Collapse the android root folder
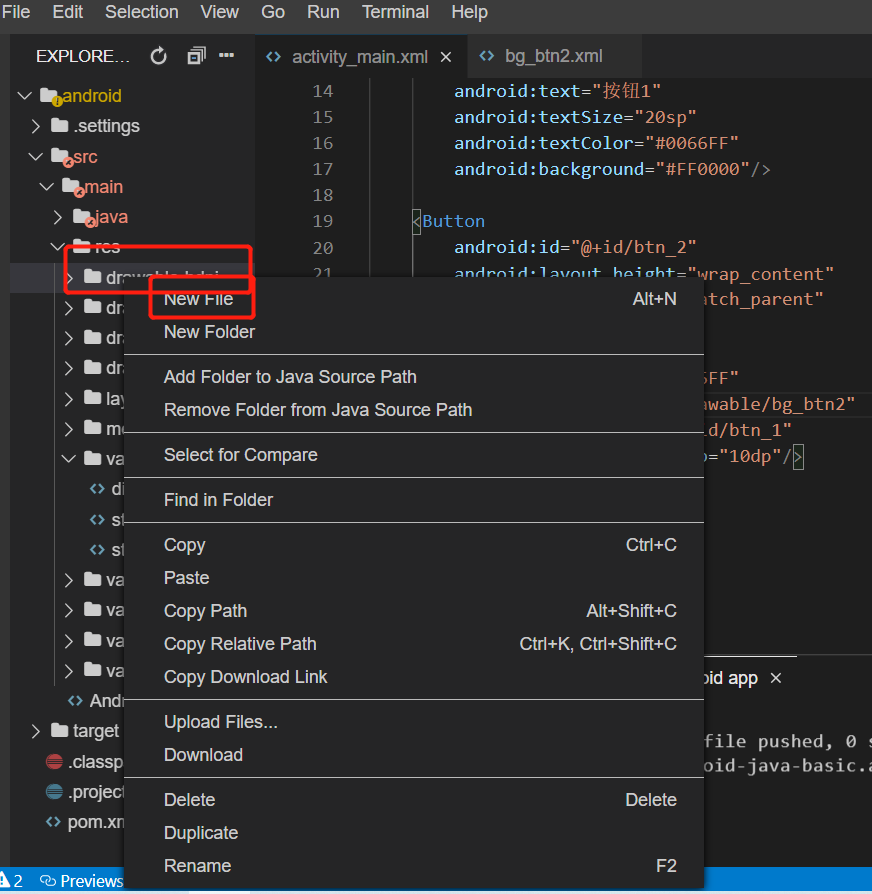 click(x=25, y=95)
